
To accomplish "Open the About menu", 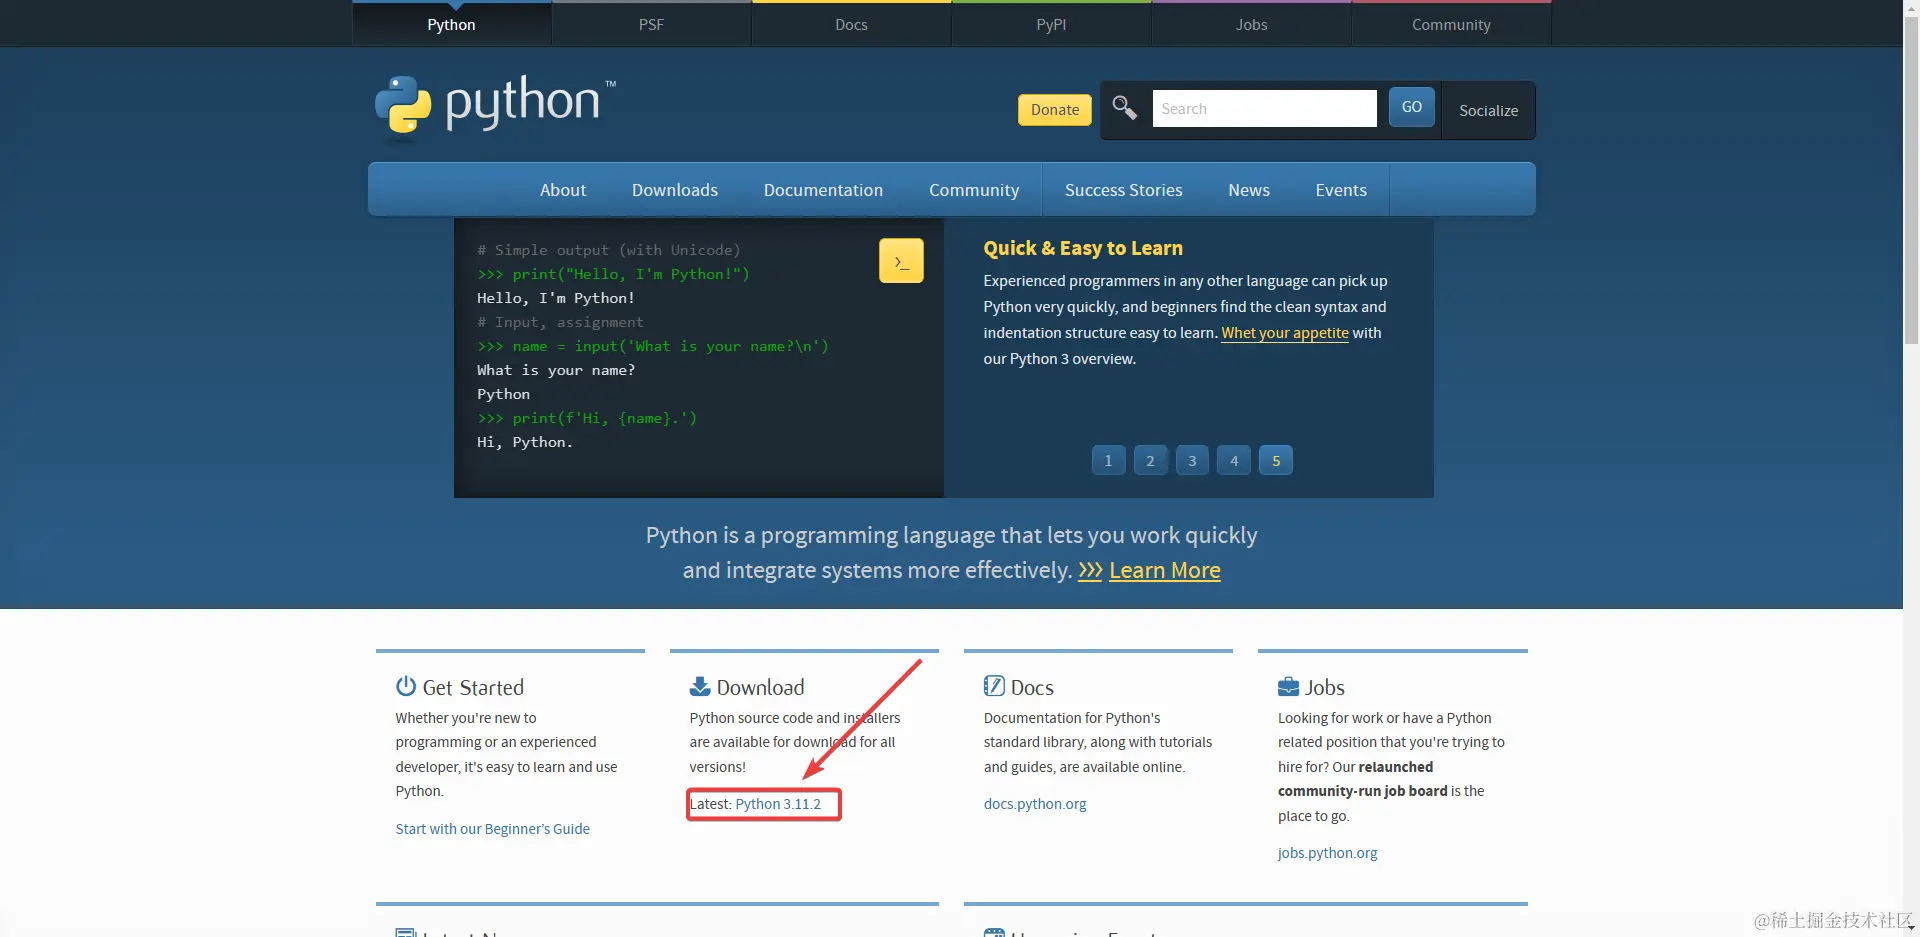I will 563,190.
